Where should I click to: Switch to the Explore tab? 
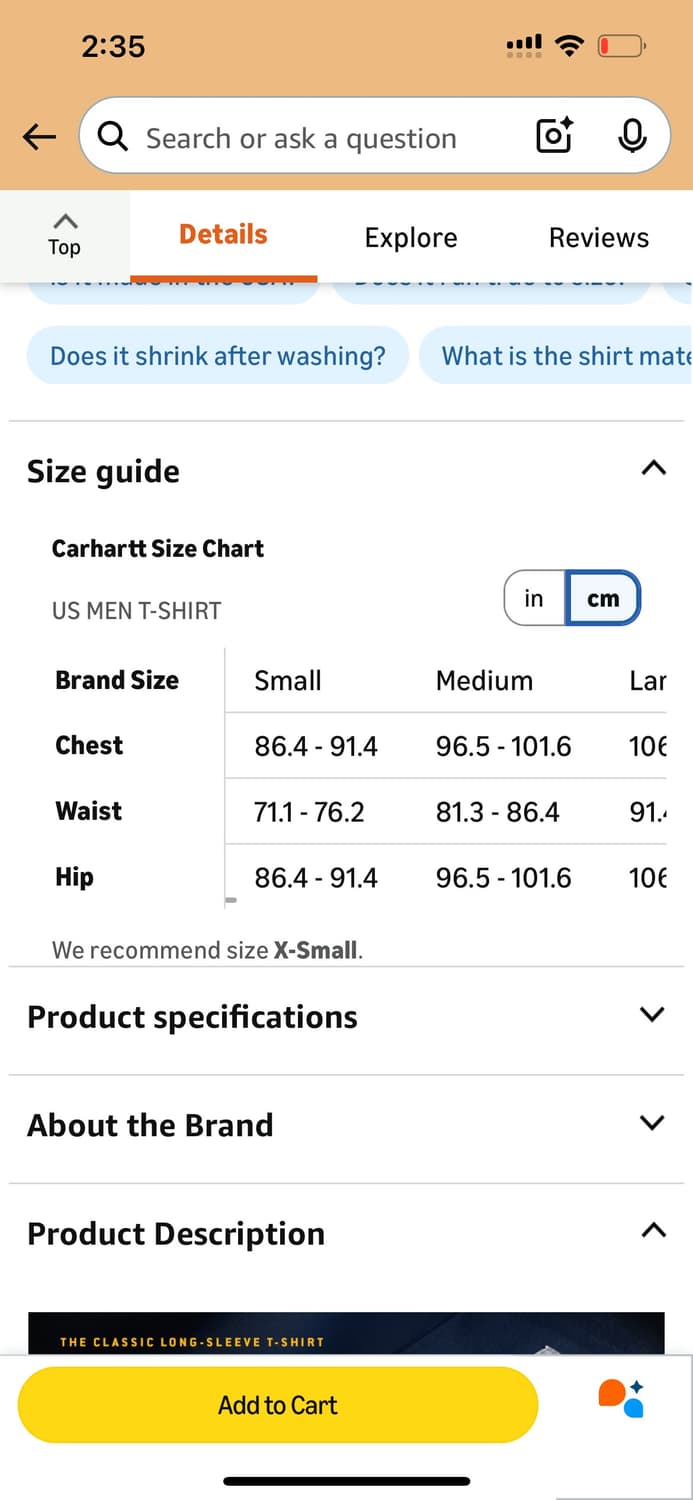click(411, 237)
